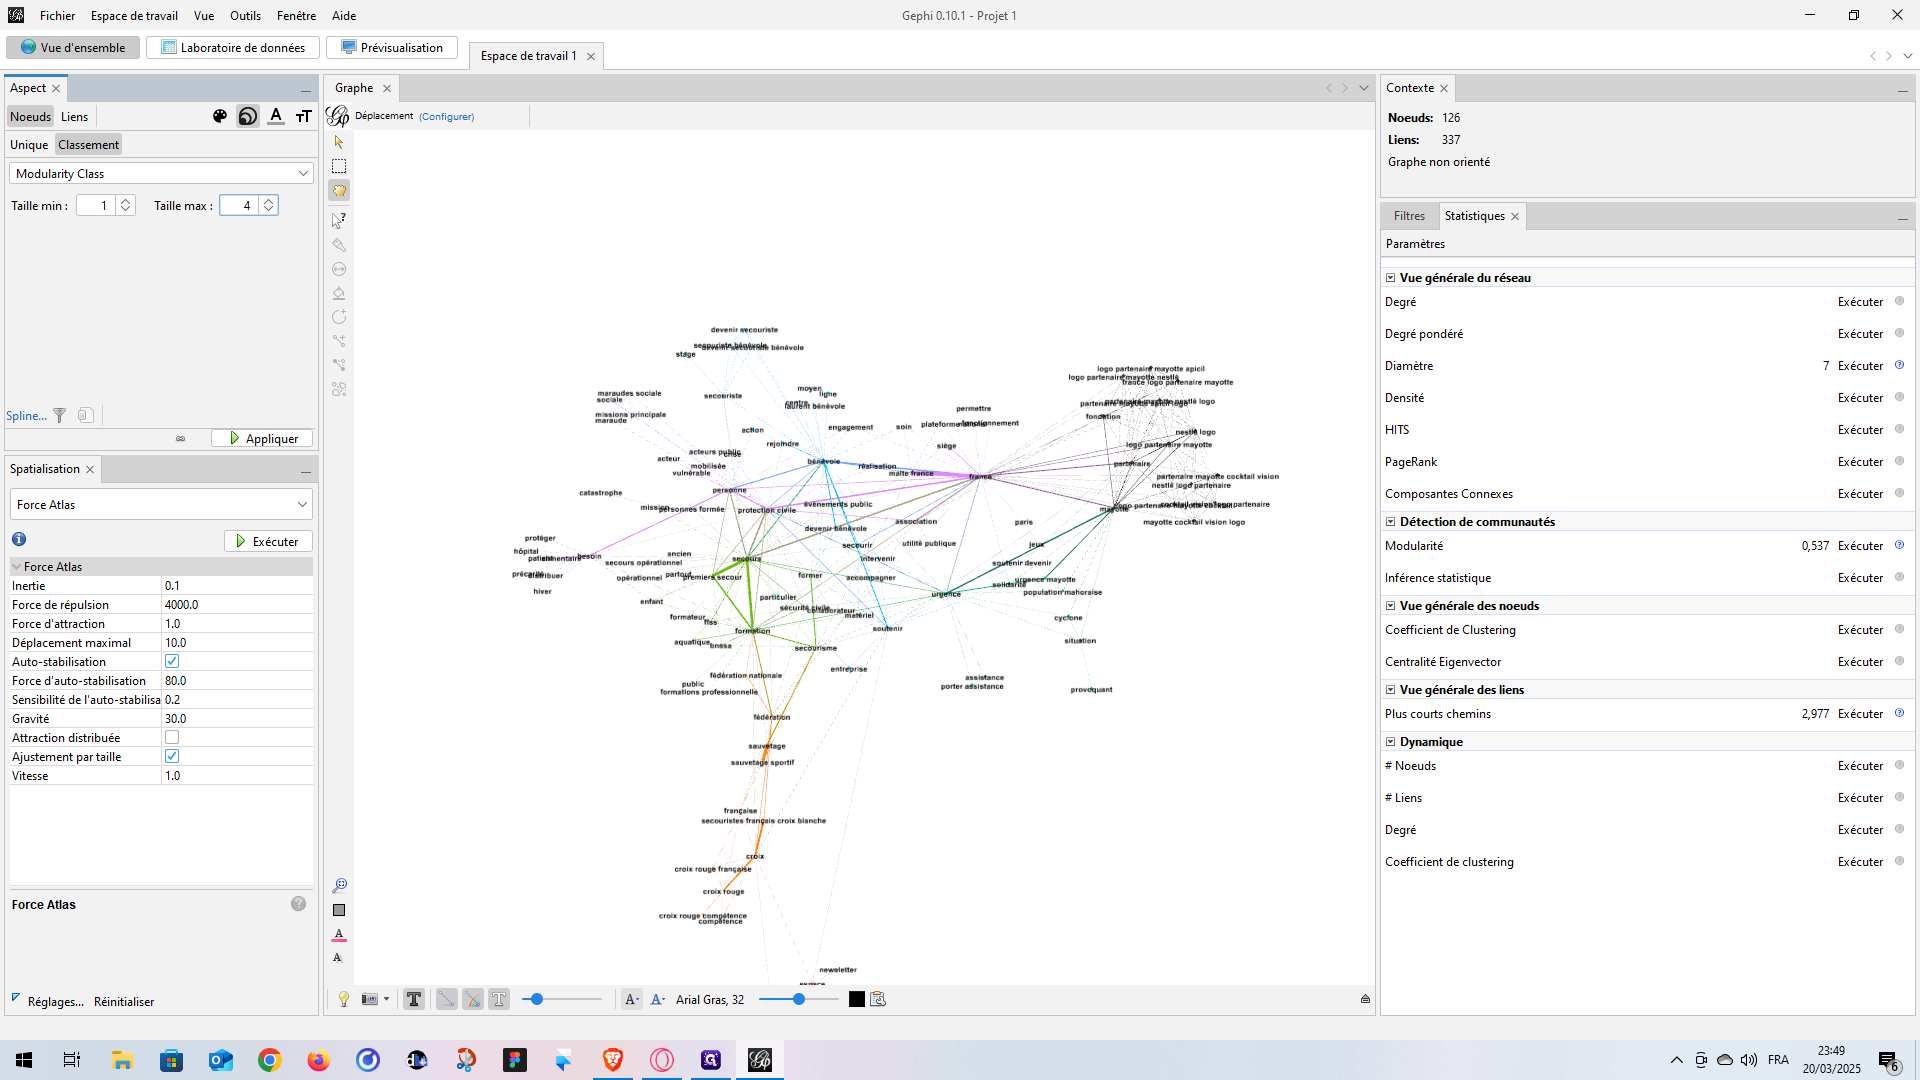
Task: Click the edge thickness slider
Action: pos(562,999)
